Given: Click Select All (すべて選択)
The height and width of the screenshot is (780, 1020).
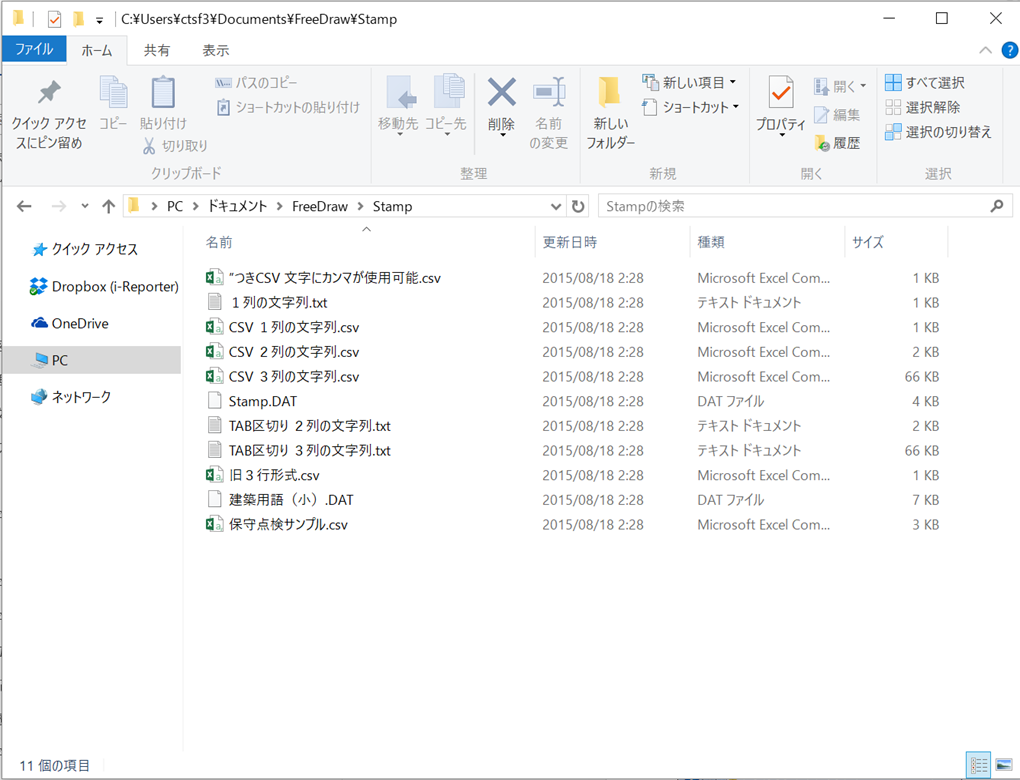Looking at the screenshot, I should (925, 83).
